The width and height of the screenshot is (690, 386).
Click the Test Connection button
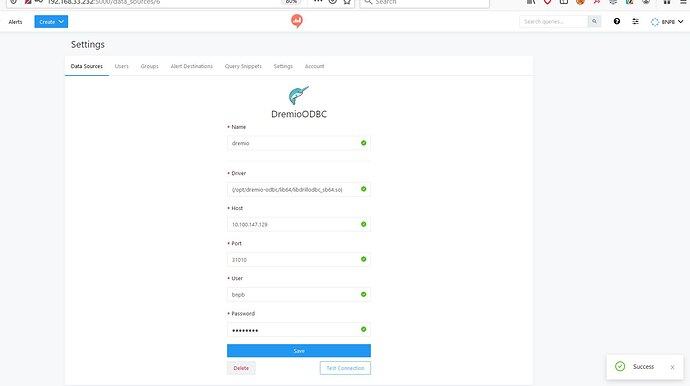coord(345,368)
